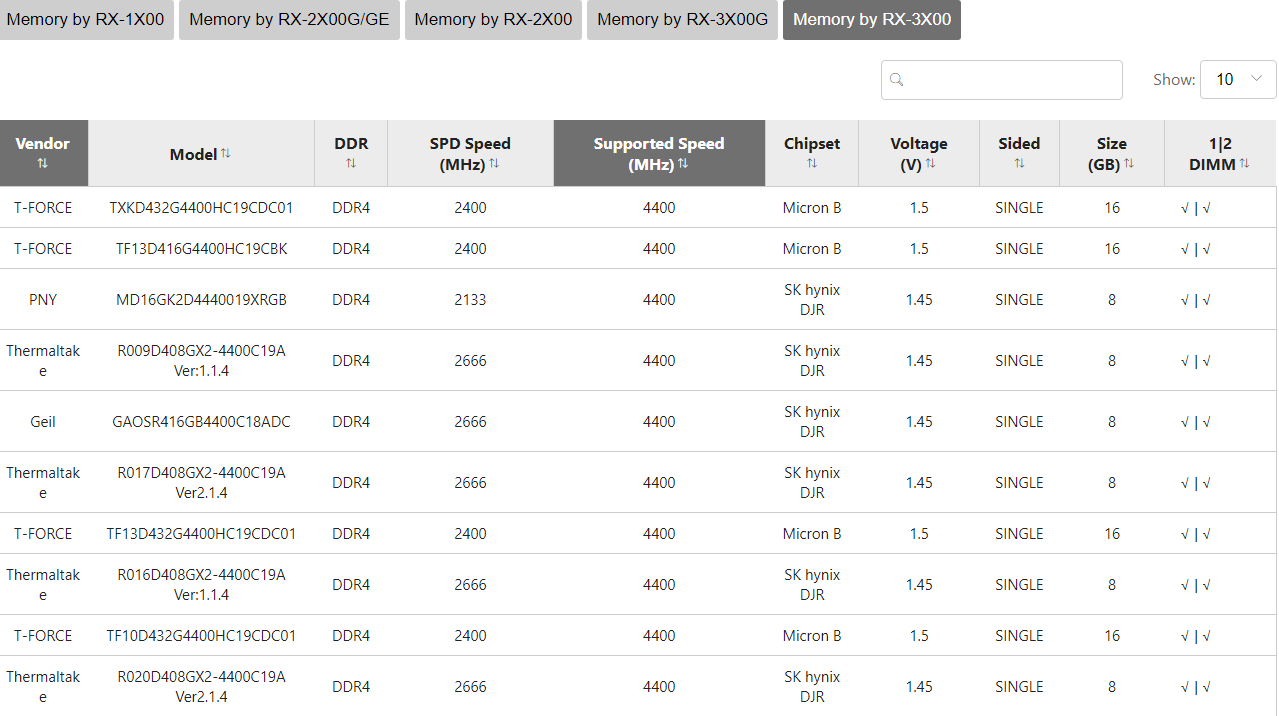Click the Vendor column sort icon
1279x716 pixels.
click(x=43, y=163)
